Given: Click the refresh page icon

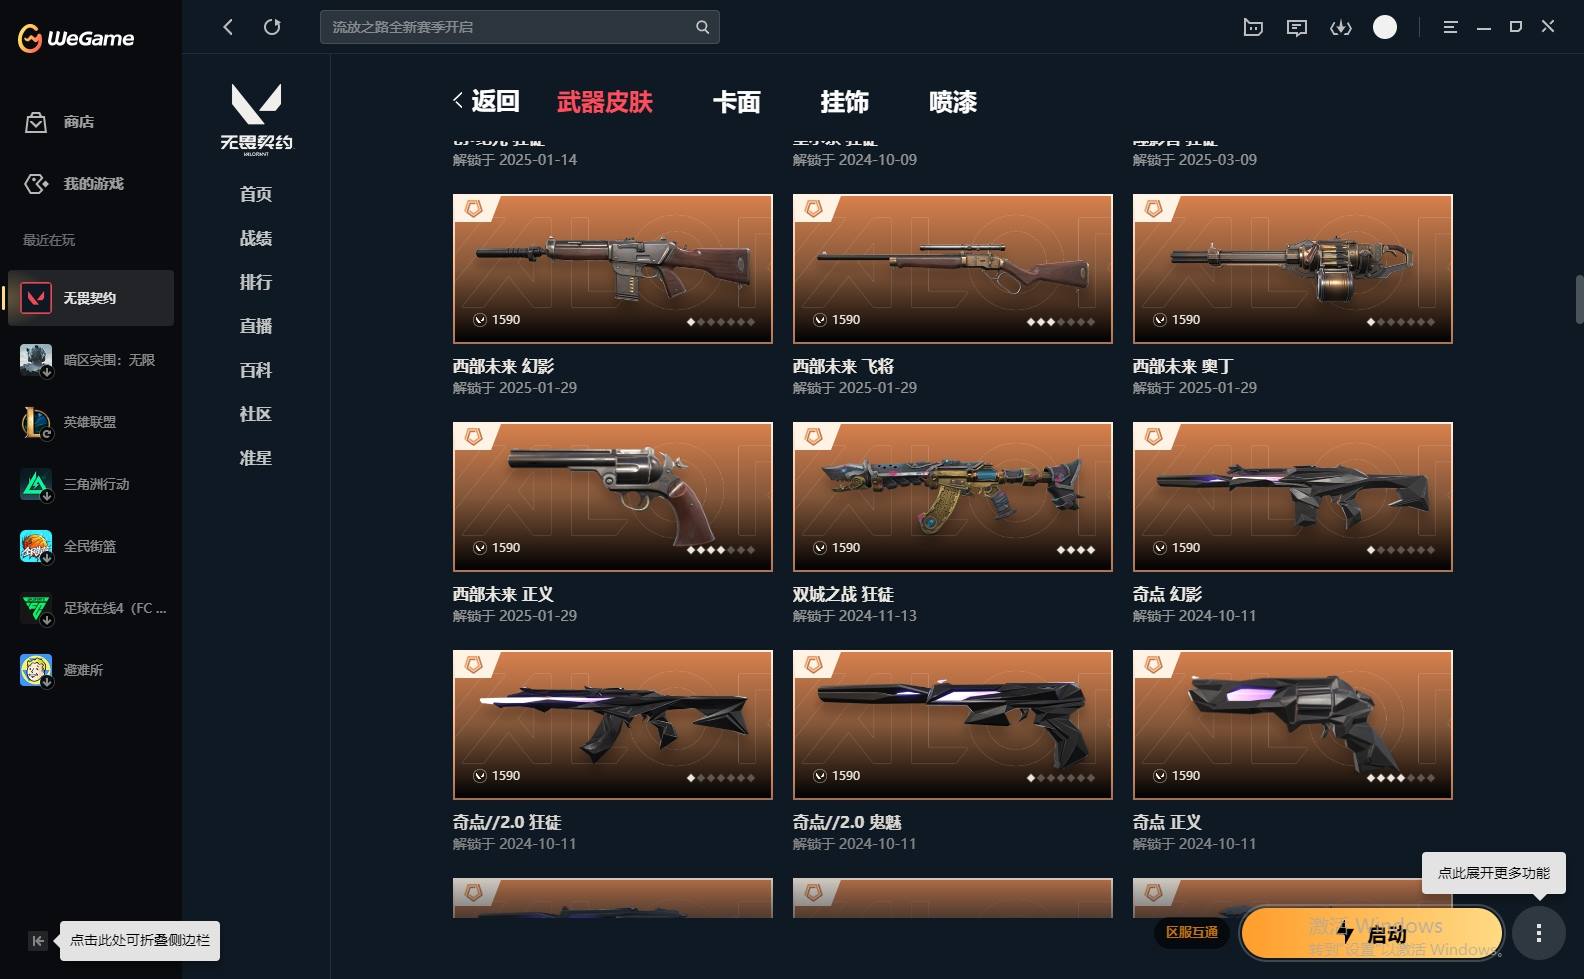Looking at the screenshot, I should coord(272,27).
